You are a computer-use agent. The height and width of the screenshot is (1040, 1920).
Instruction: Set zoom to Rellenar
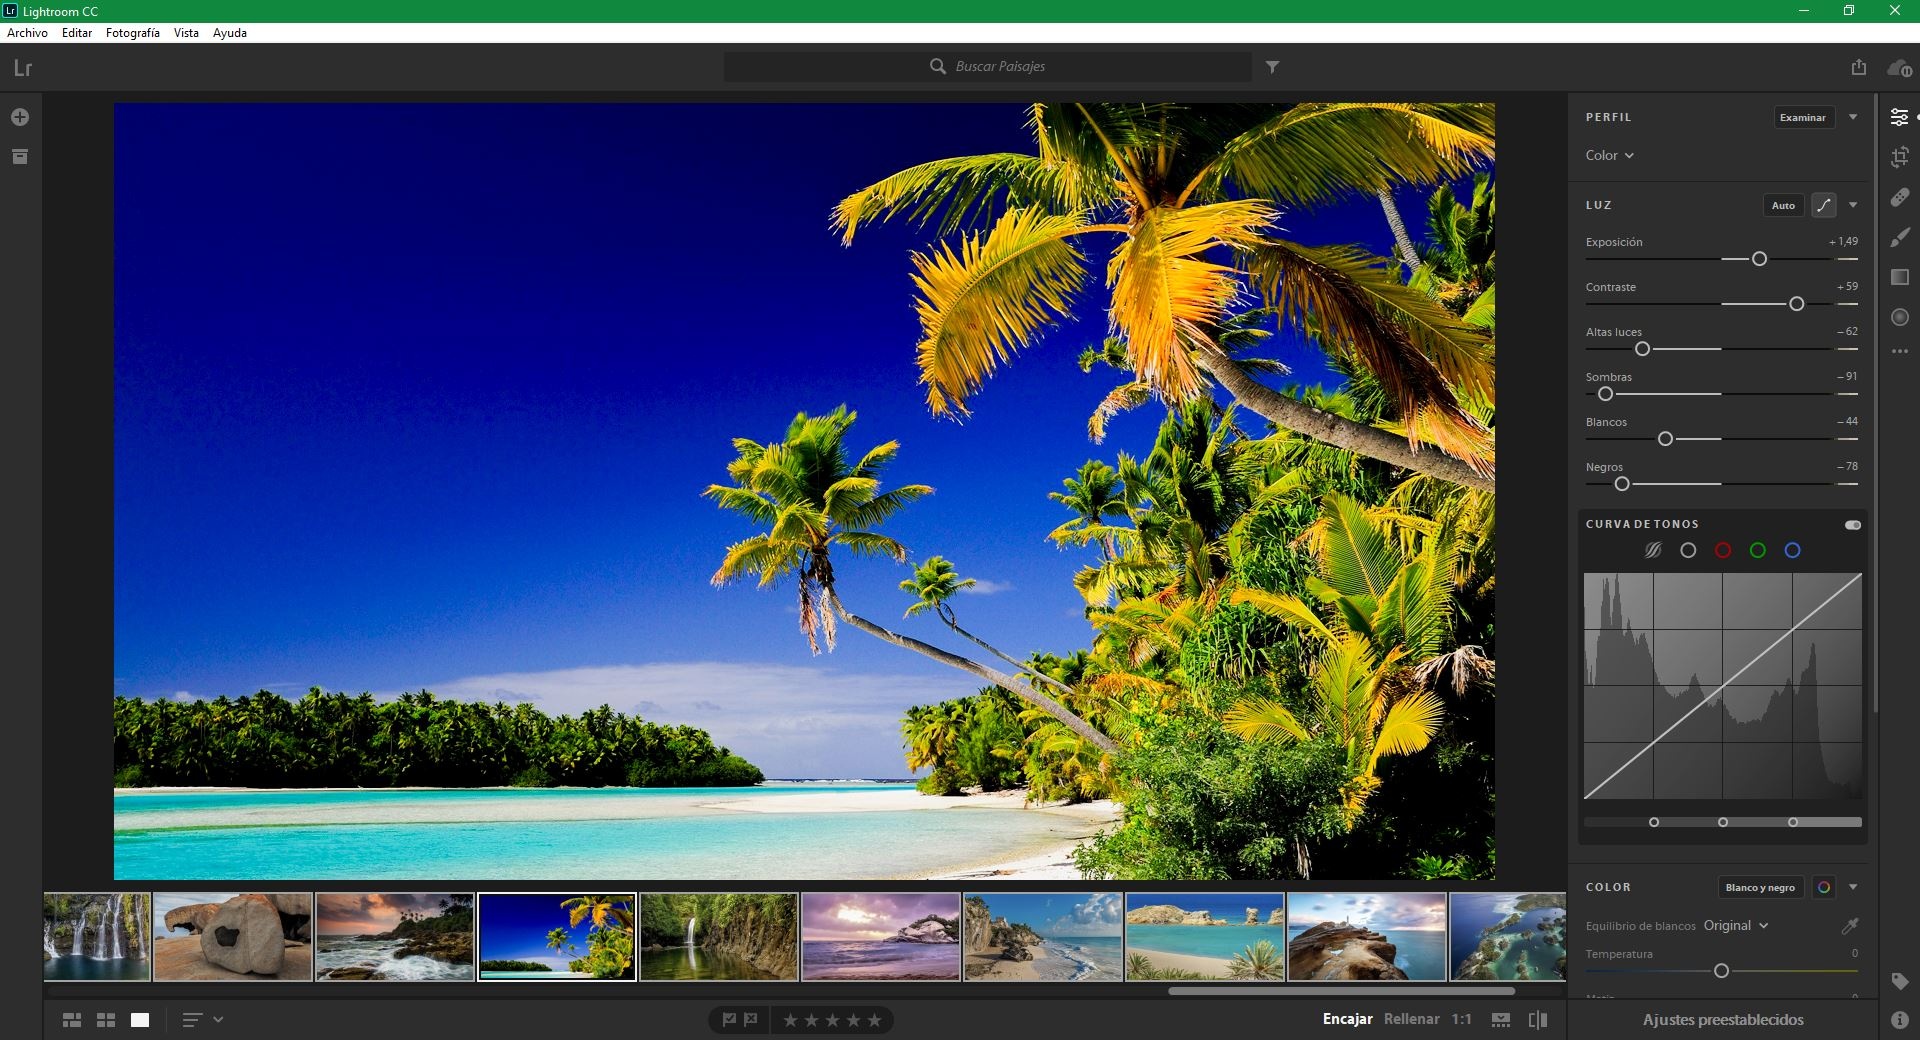coord(1412,1019)
